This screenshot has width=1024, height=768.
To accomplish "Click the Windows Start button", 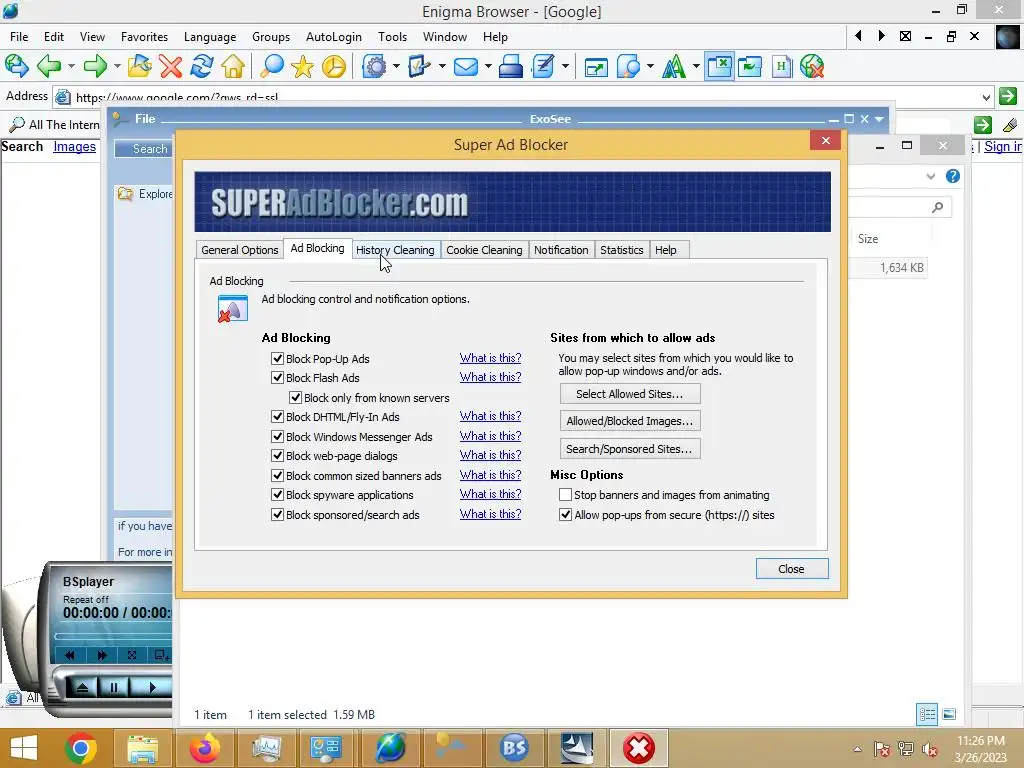I will [x=24, y=748].
